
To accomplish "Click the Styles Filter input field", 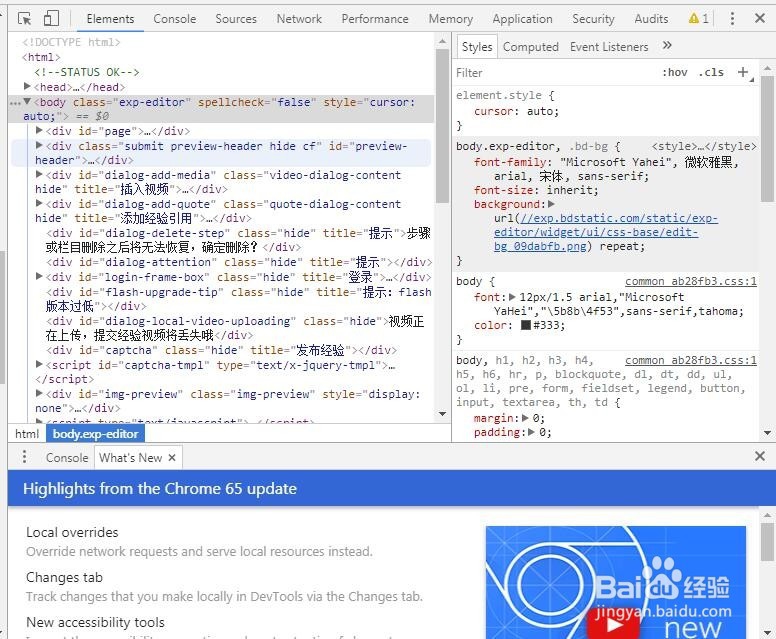I will click(x=554, y=73).
